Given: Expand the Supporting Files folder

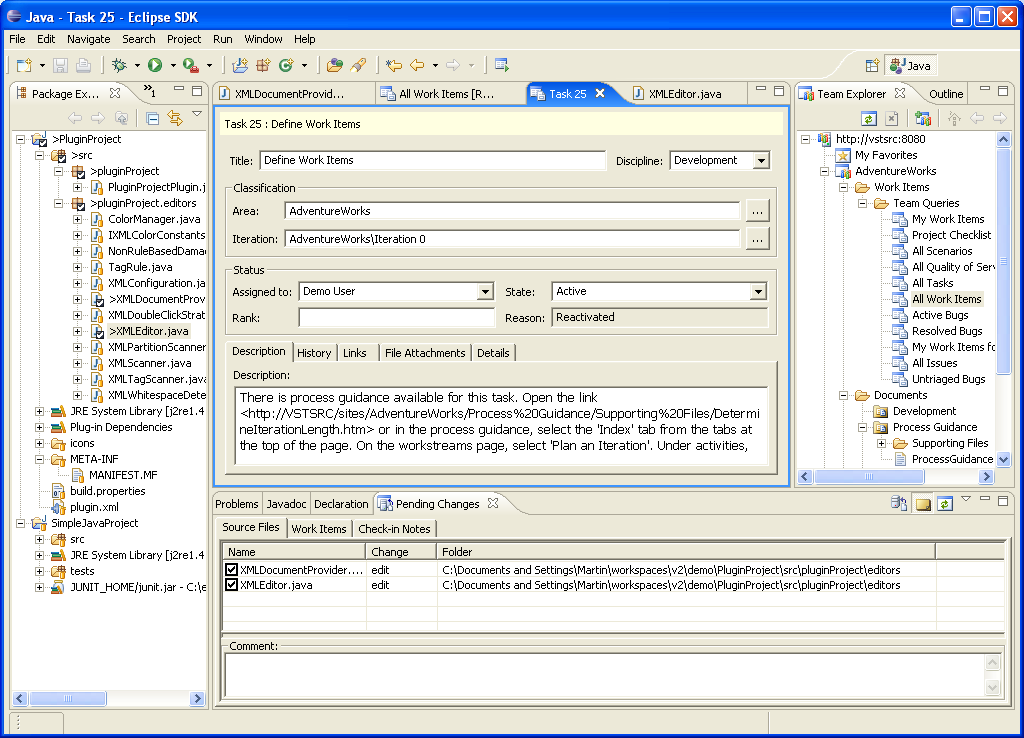Looking at the screenshot, I should tap(881, 443).
